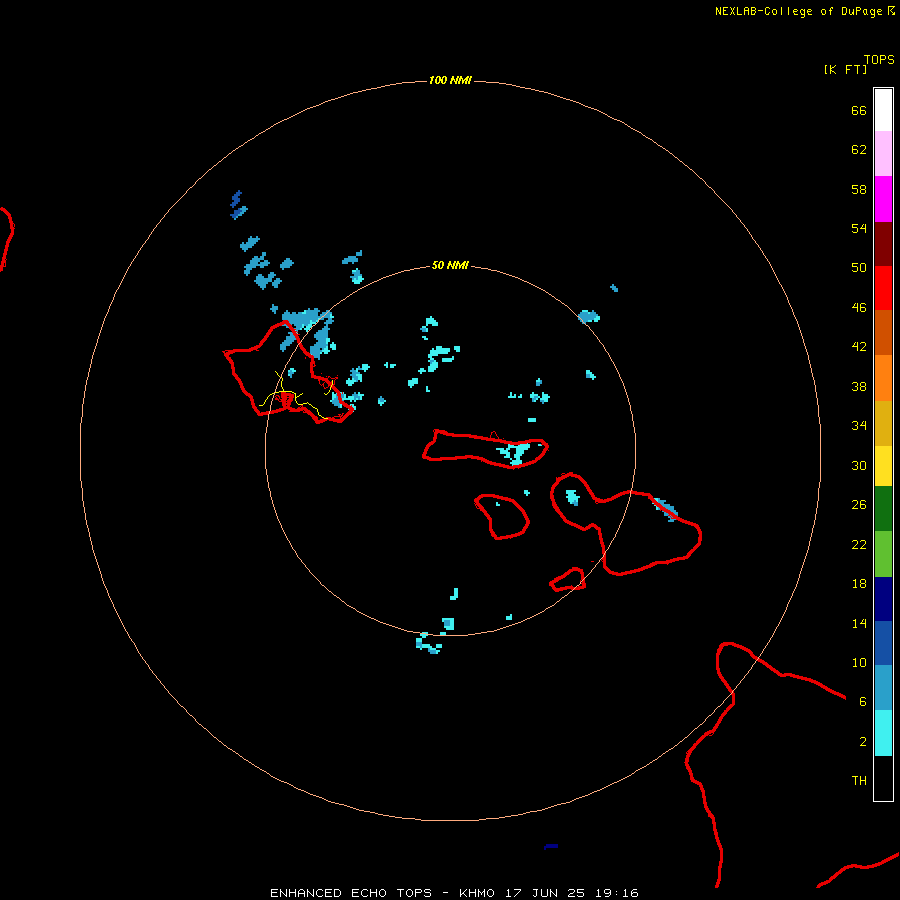Select the yellow legend swatch
The image size is (900, 900).
(x=883, y=466)
